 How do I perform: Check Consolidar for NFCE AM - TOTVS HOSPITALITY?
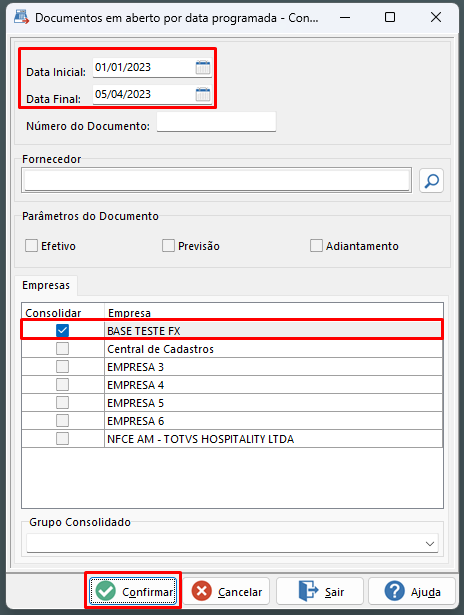point(62,439)
